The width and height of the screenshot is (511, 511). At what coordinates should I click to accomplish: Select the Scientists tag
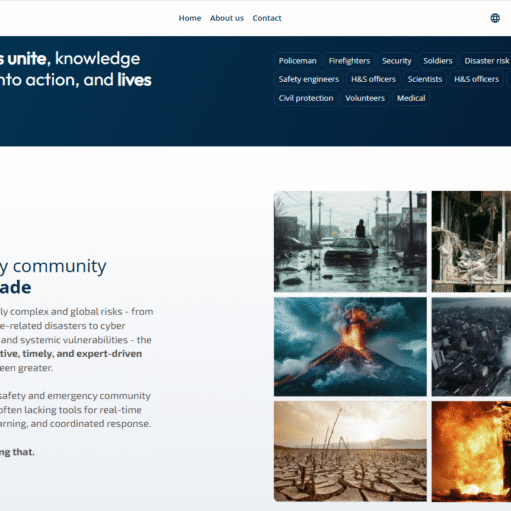(425, 79)
